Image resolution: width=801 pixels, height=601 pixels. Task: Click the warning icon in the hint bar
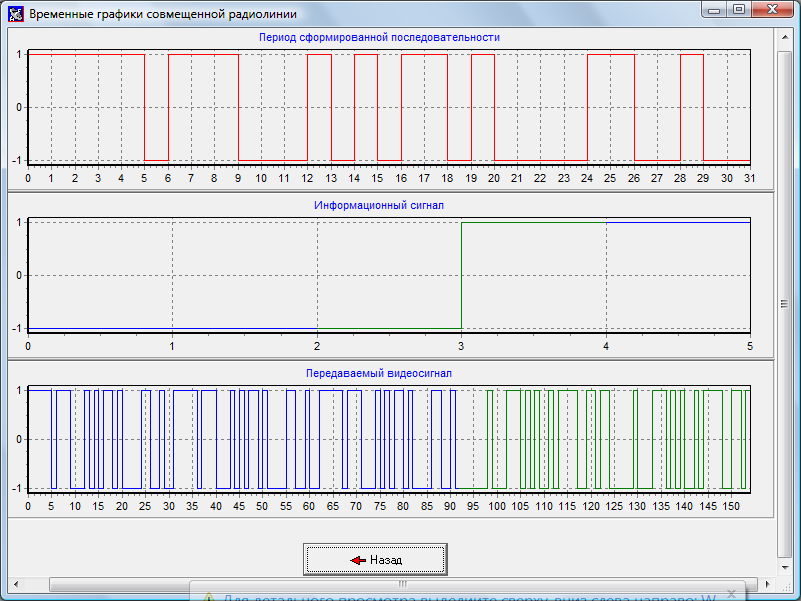point(210,596)
